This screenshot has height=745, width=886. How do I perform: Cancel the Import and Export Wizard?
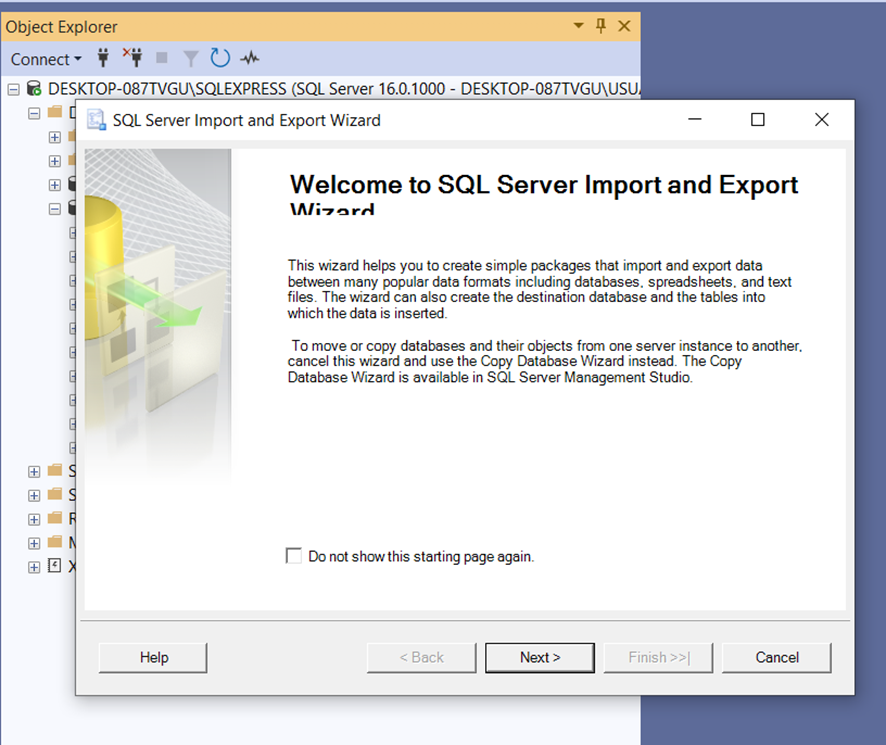tap(776, 657)
